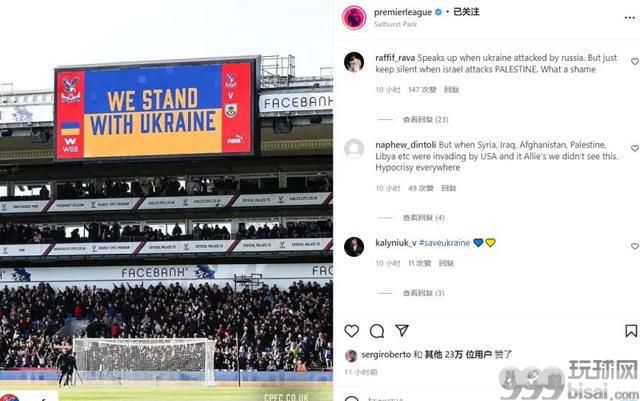The width and height of the screenshot is (640, 401).
Task: Click the #saveukraine hashtag
Action: (444, 243)
